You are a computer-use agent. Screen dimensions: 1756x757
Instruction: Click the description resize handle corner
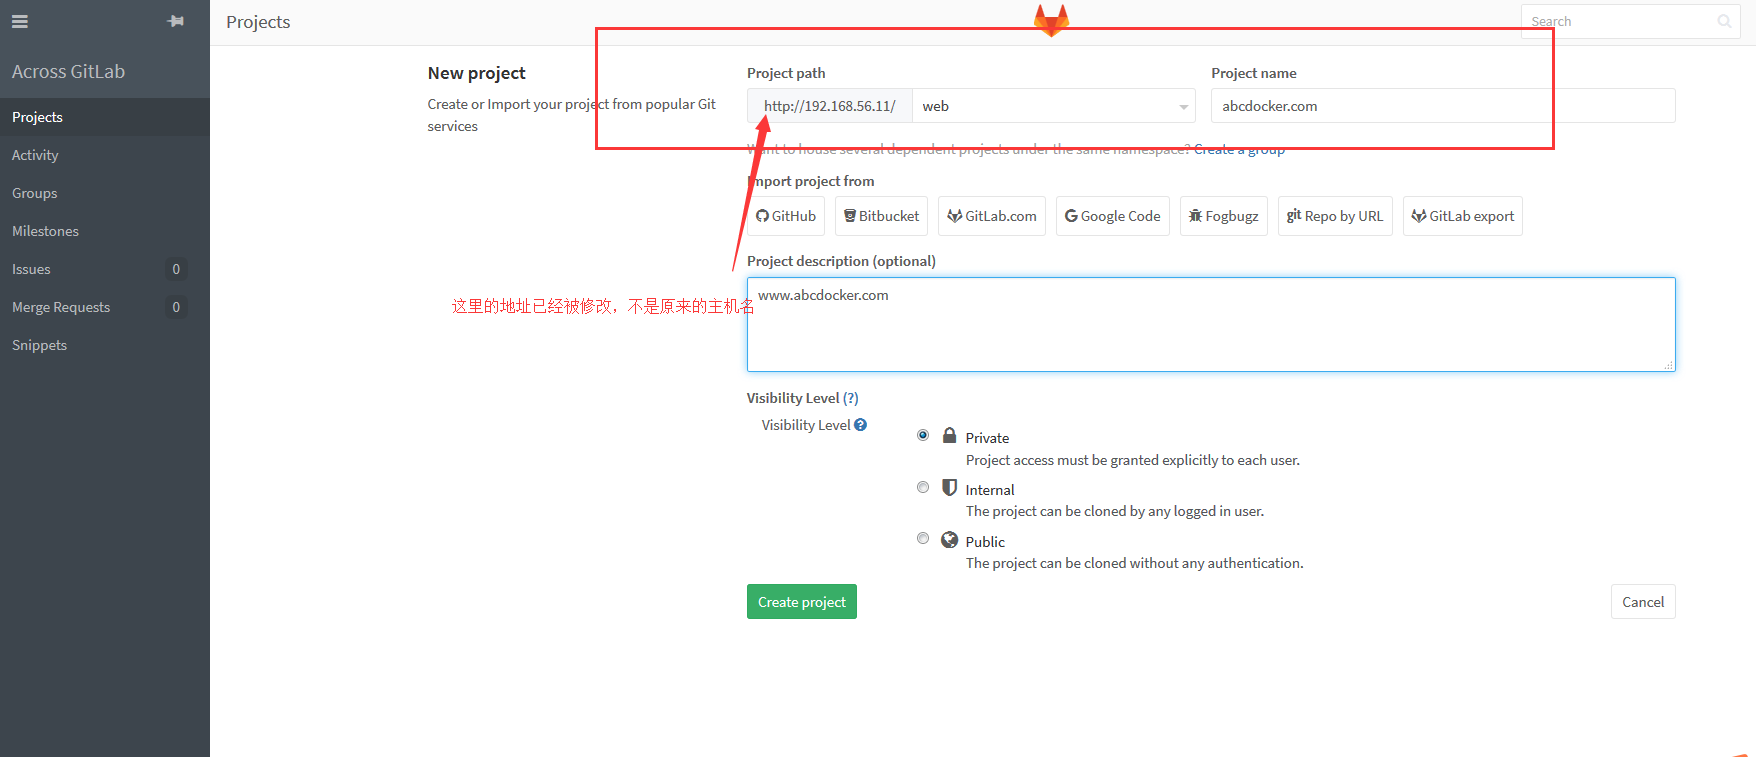(x=1668, y=365)
